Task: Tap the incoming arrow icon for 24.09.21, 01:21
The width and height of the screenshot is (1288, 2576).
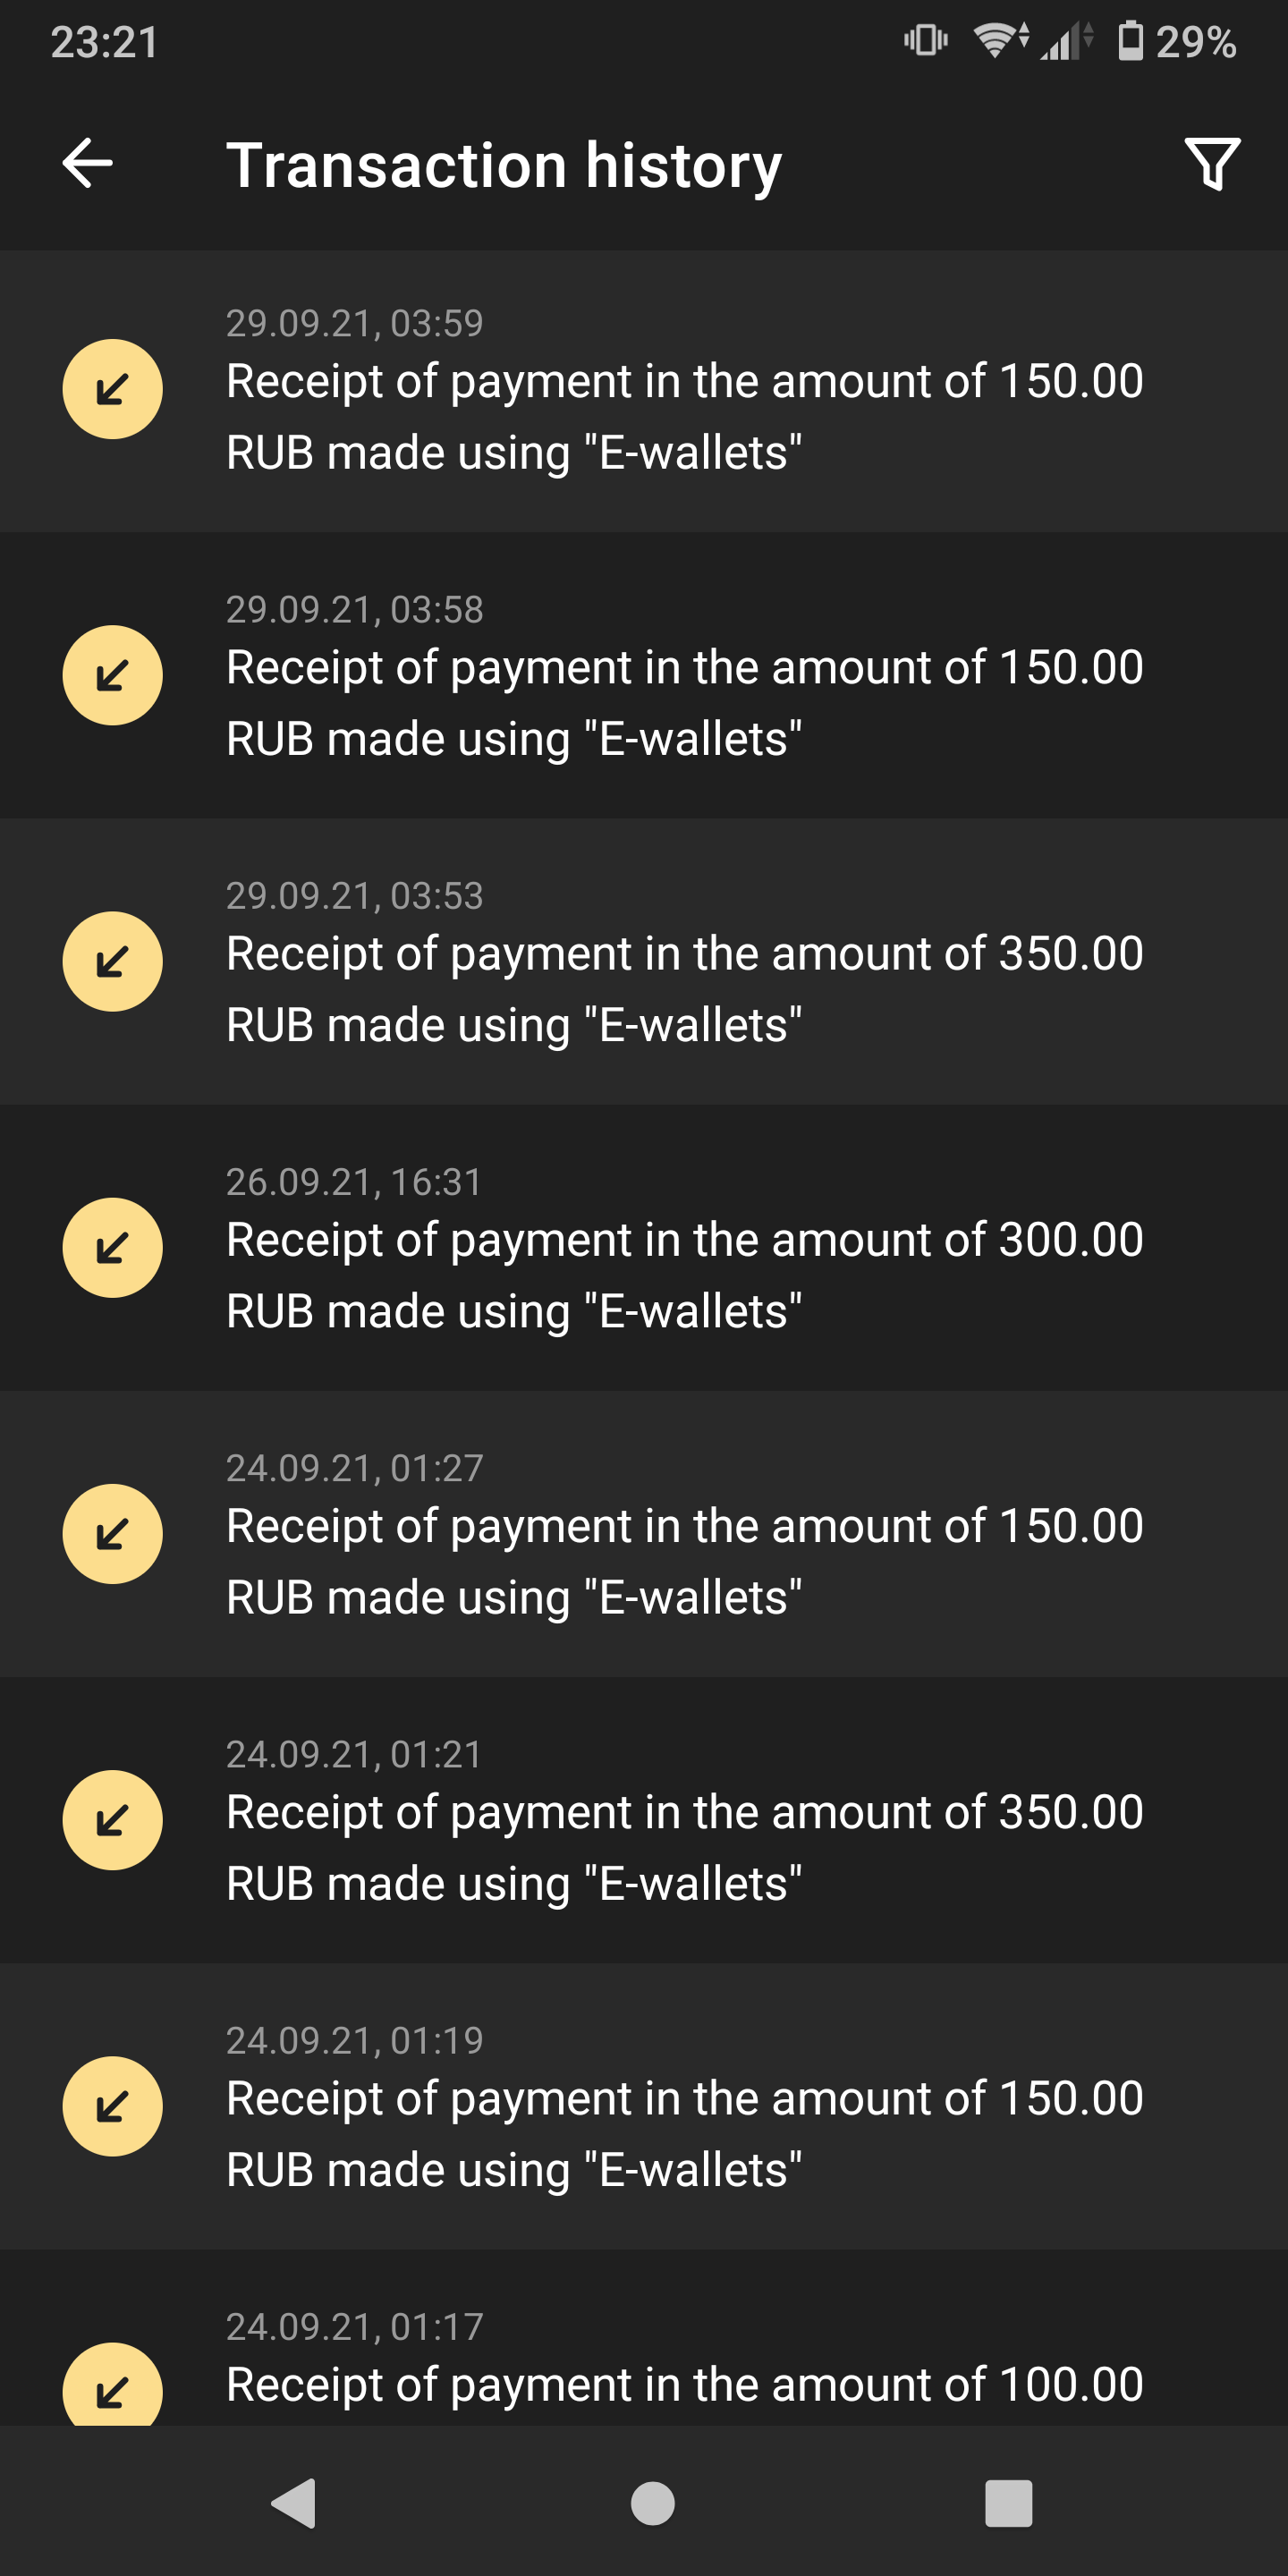Action: (112, 1820)
